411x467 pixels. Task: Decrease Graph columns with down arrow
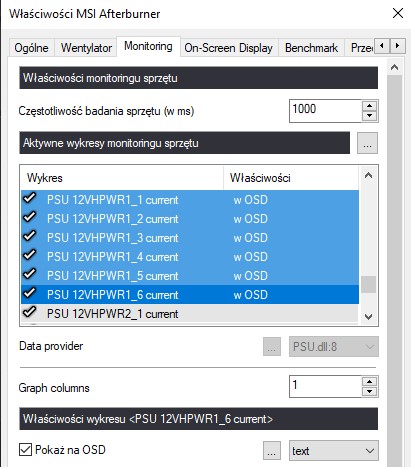369,392
